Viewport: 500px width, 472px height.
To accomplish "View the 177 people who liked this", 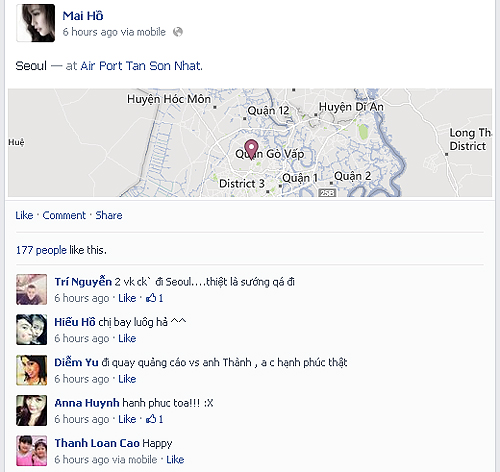I will coord(41,250).
